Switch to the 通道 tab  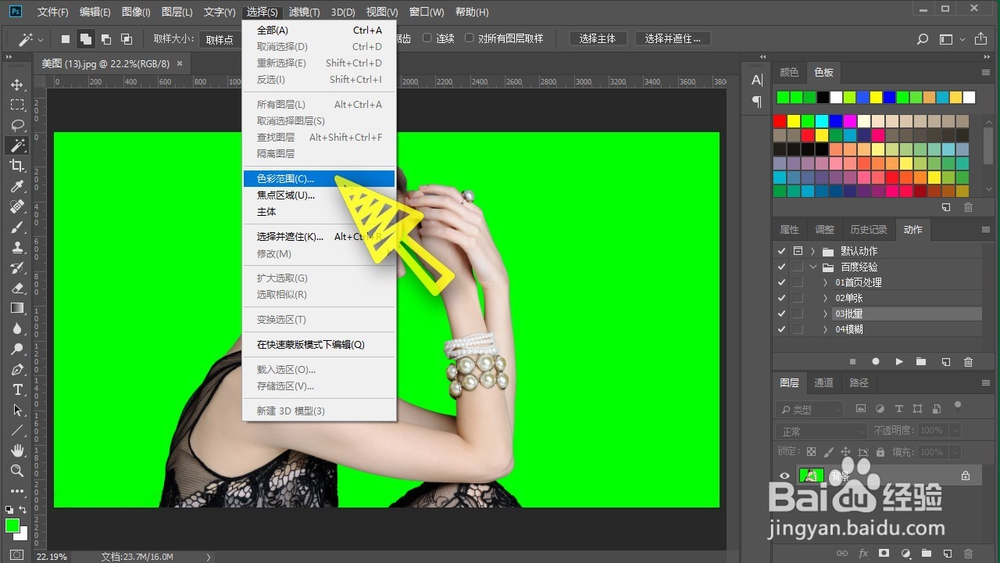click(823, 383)
